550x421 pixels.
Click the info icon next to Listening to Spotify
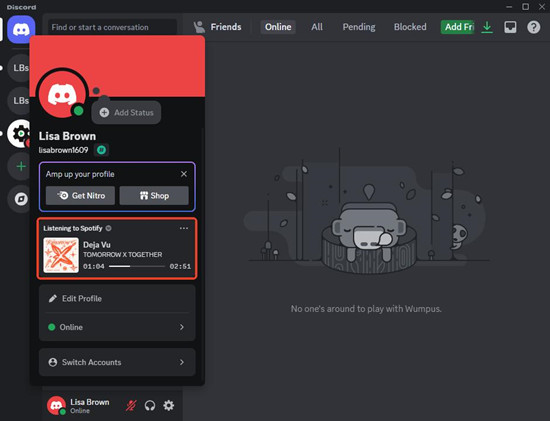(109, 228)
